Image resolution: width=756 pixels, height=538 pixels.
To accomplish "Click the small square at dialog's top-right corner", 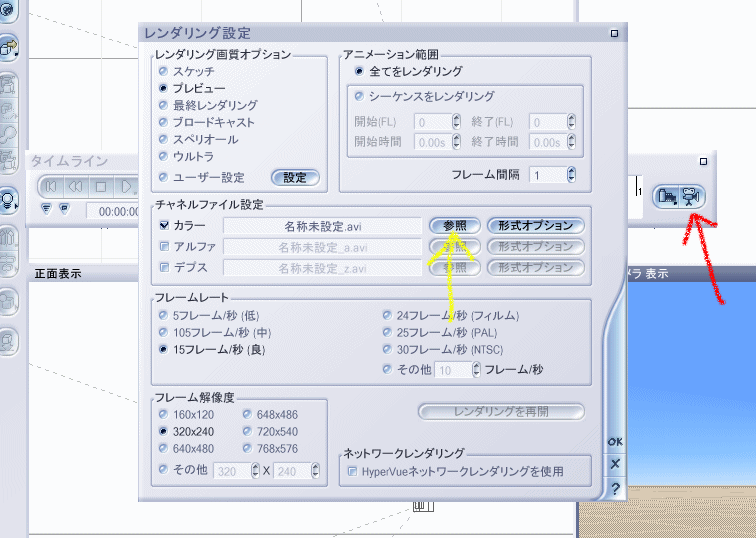I will coord(614,33).
